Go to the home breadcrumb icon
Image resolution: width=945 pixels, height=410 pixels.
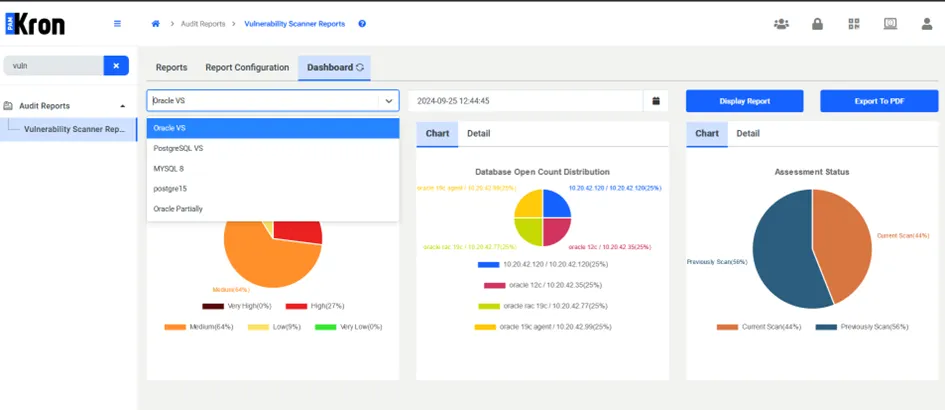(155, 24)
